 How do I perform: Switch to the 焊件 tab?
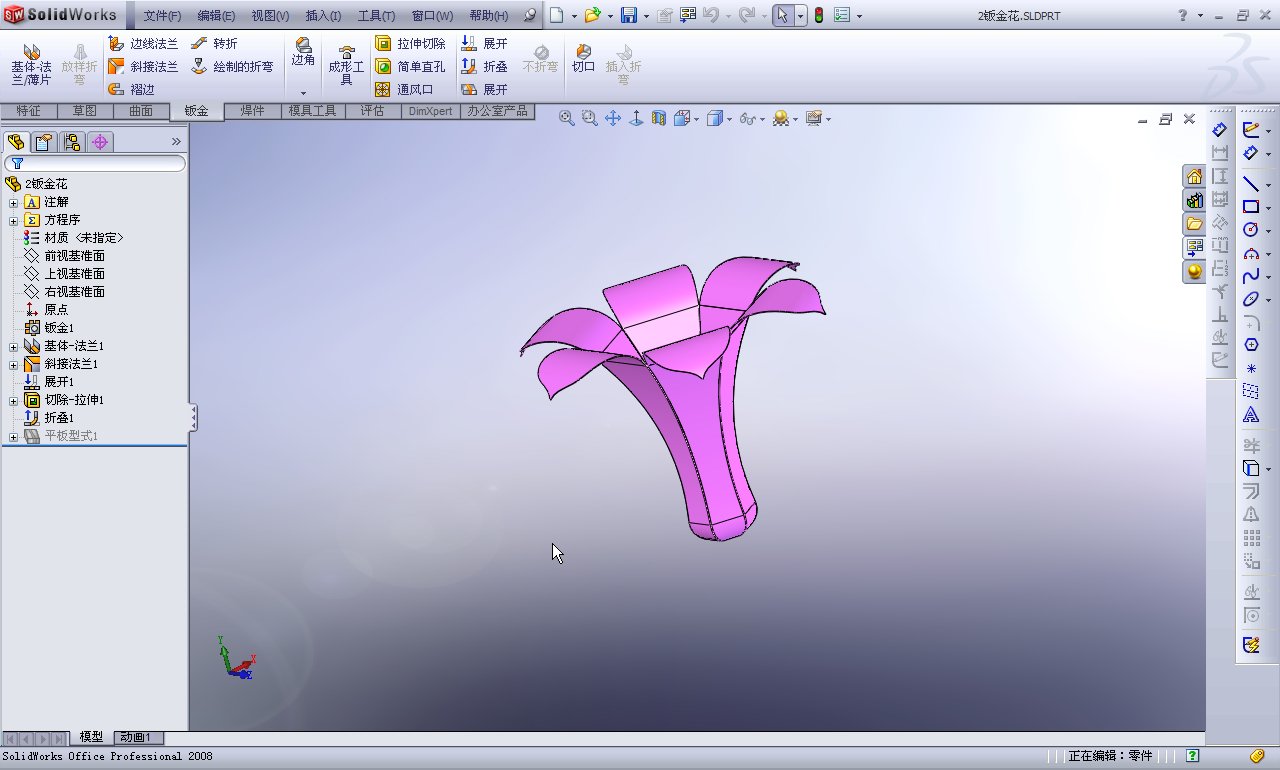pyautogui.click(x=252, y=111)
